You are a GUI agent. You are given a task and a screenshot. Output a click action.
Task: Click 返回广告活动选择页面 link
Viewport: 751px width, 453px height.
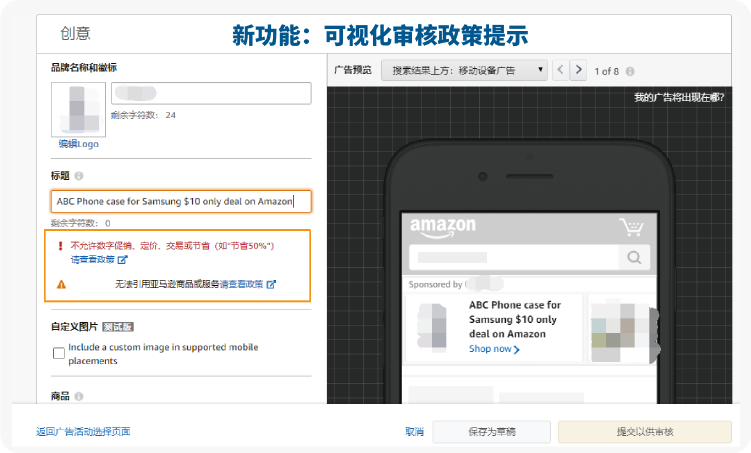click(83, 431)
